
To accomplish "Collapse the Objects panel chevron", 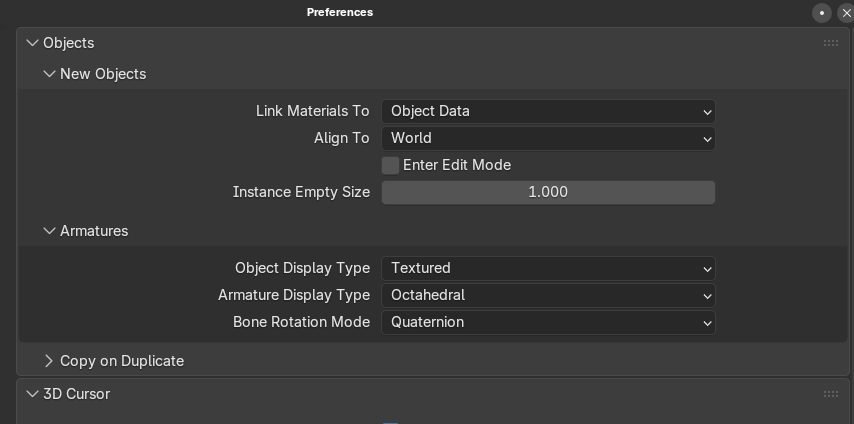I will (x=32, y=43).
